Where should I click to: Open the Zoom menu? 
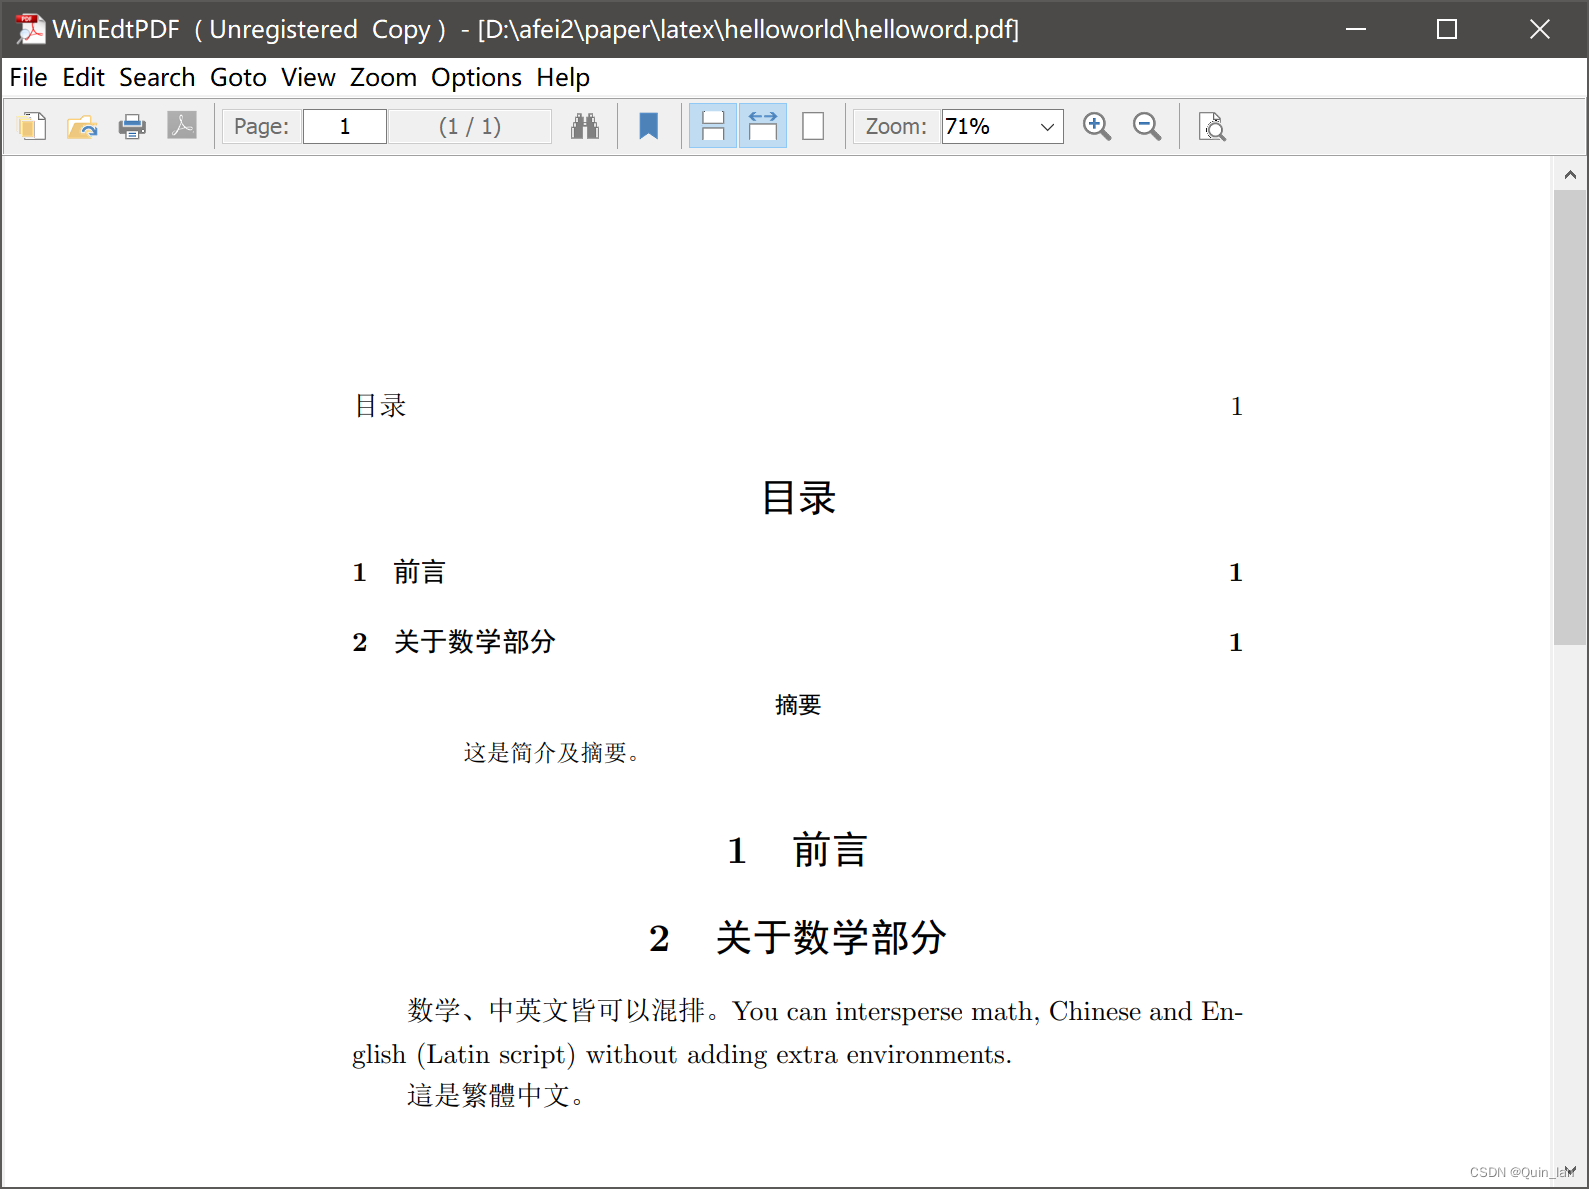(383, 77)
